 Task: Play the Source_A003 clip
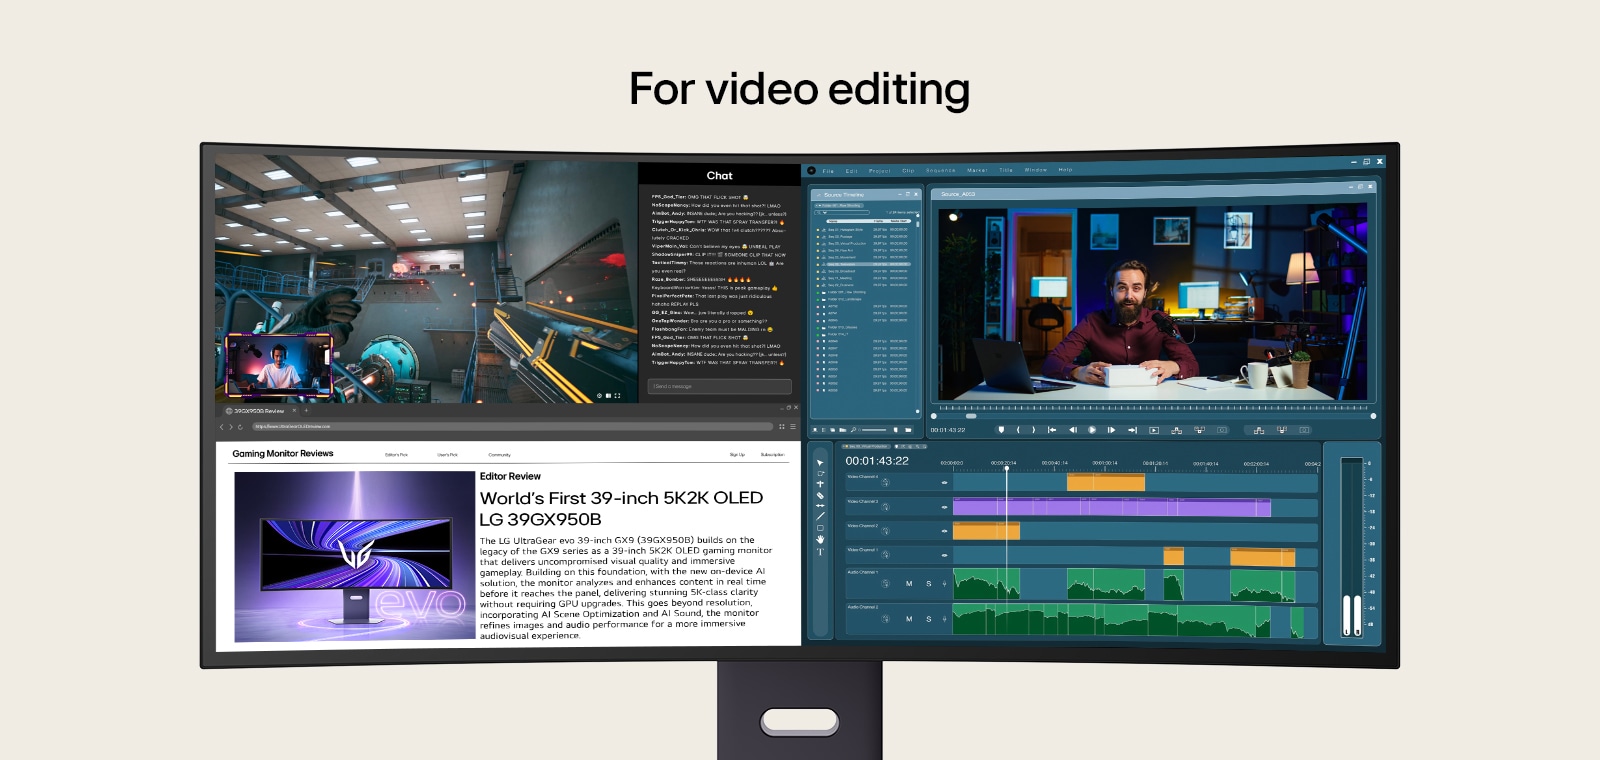coord(1092,430)
